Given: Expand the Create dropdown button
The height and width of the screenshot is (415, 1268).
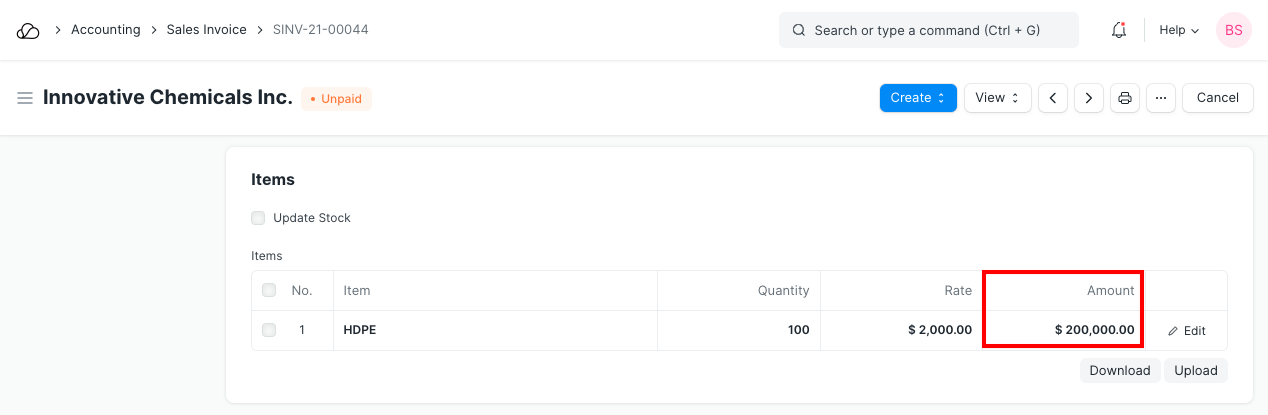Looking at the screenshot, I should coord(918,98).
